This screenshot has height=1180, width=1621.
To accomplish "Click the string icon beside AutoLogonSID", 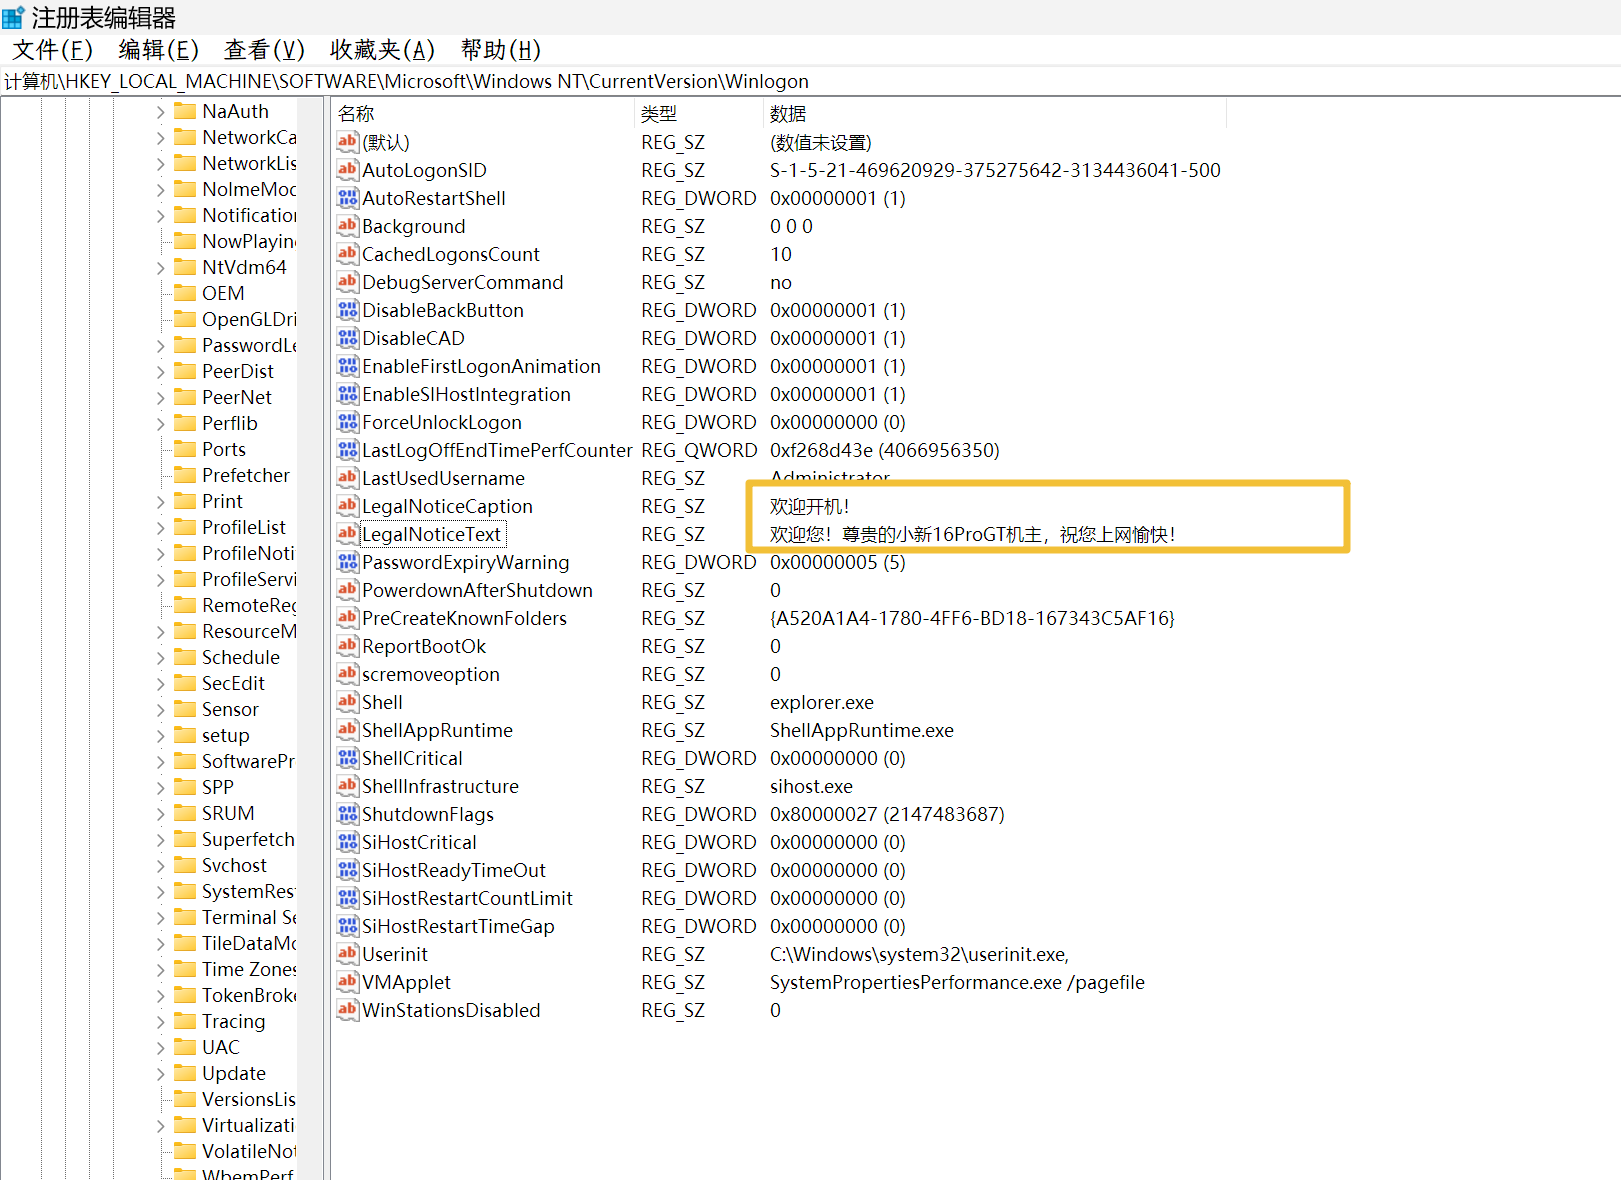I will click(x=347, y=170).
